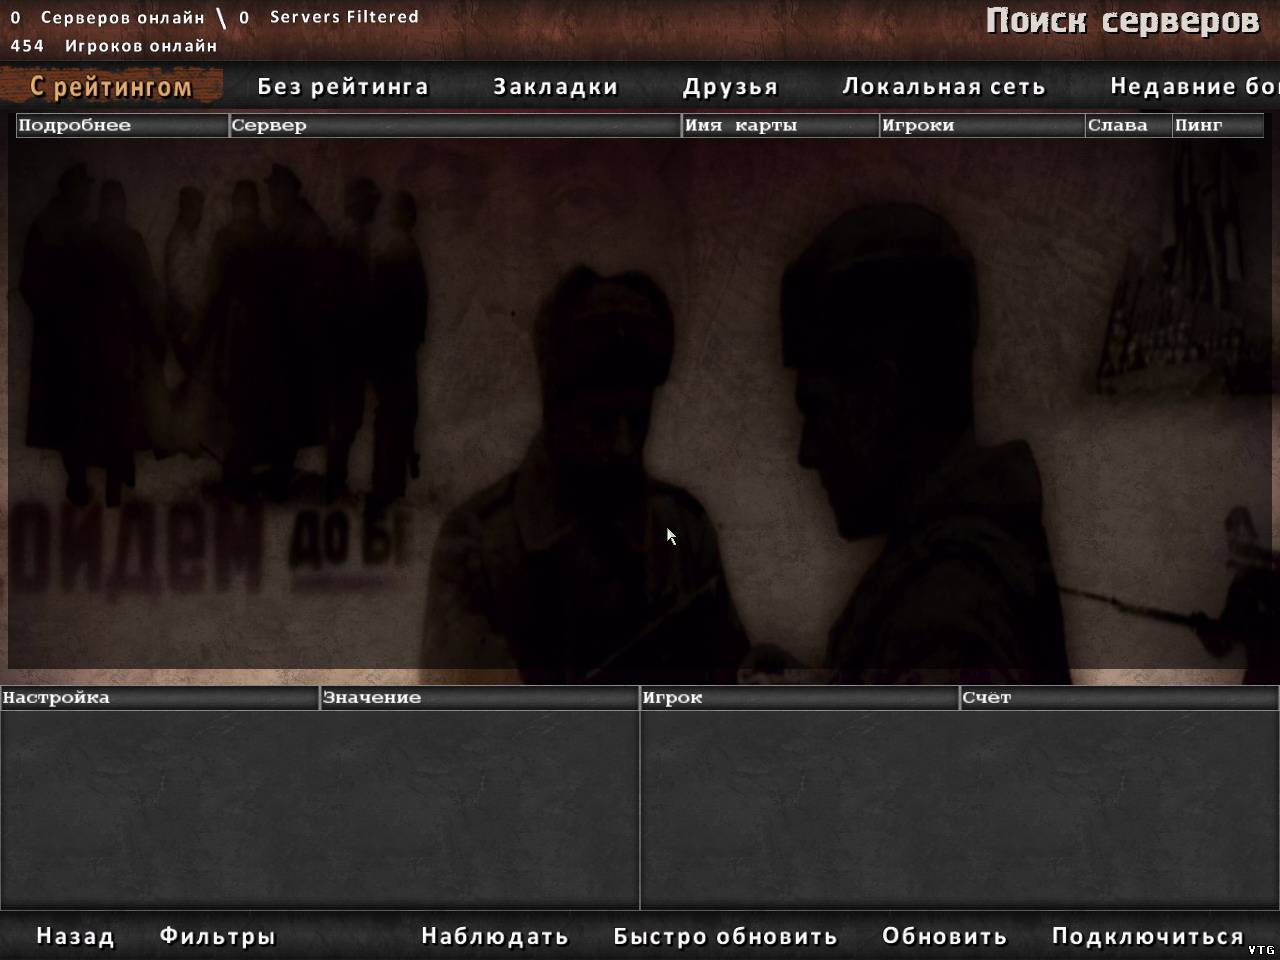Open the 'Локальная сеть' tab
This screenshot has height=960, width=1280.
pos(943,87)
